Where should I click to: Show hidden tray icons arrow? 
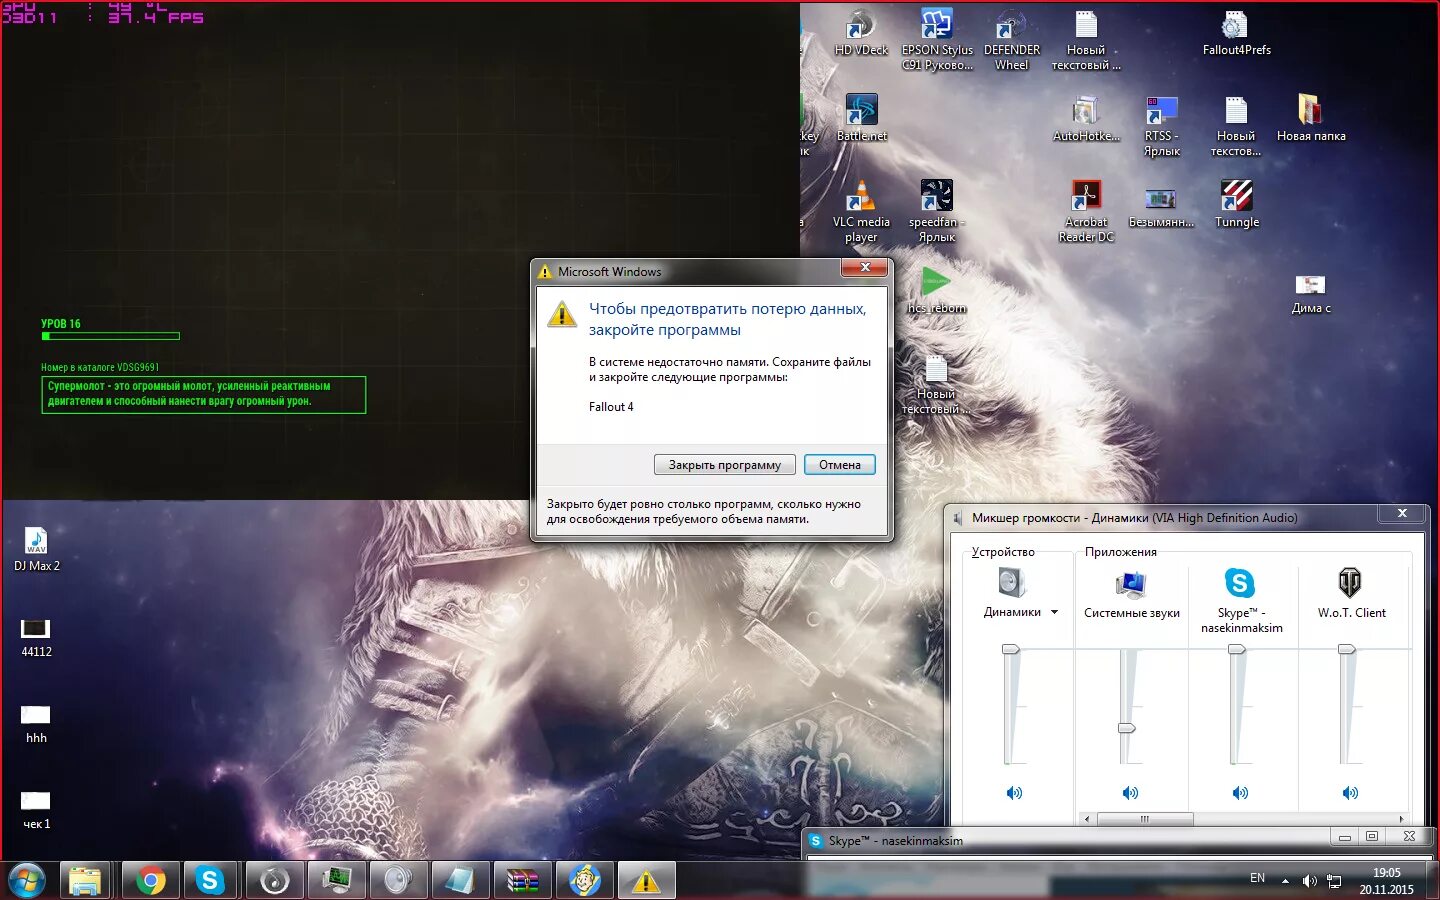(x=1285, y=881)
